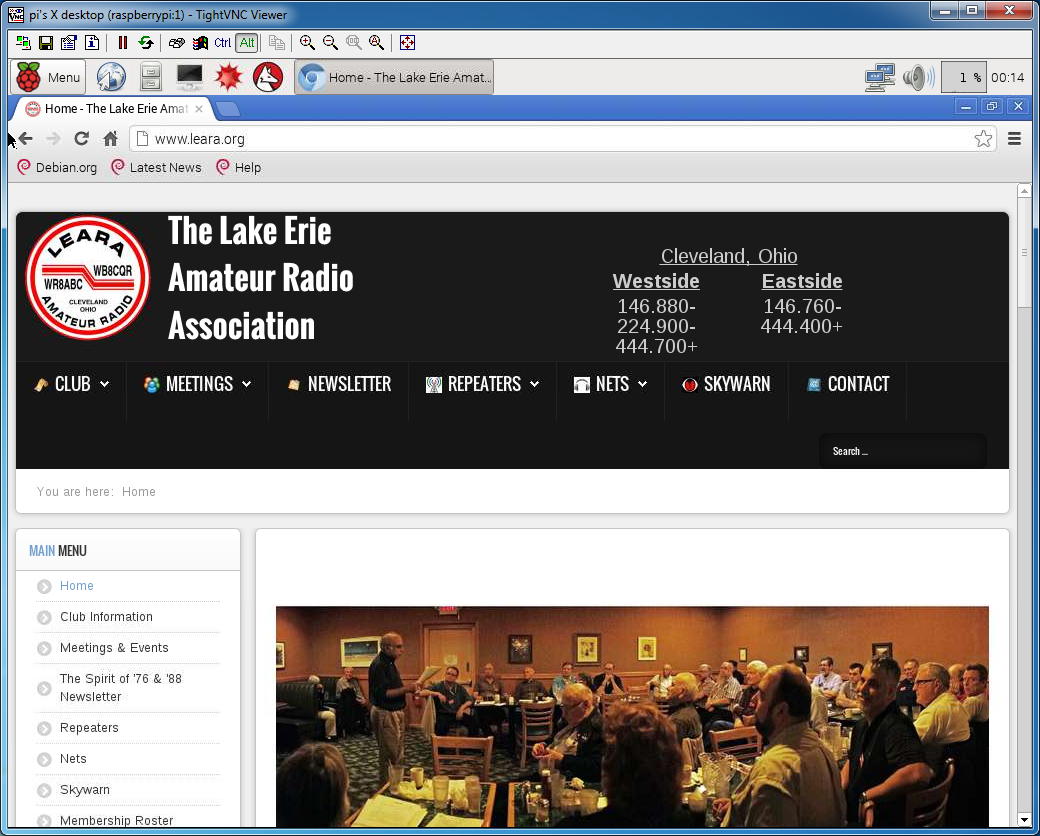Select Home in the Main Menu sidebar
Screen dimensions: 1040x836
(76, 586)
